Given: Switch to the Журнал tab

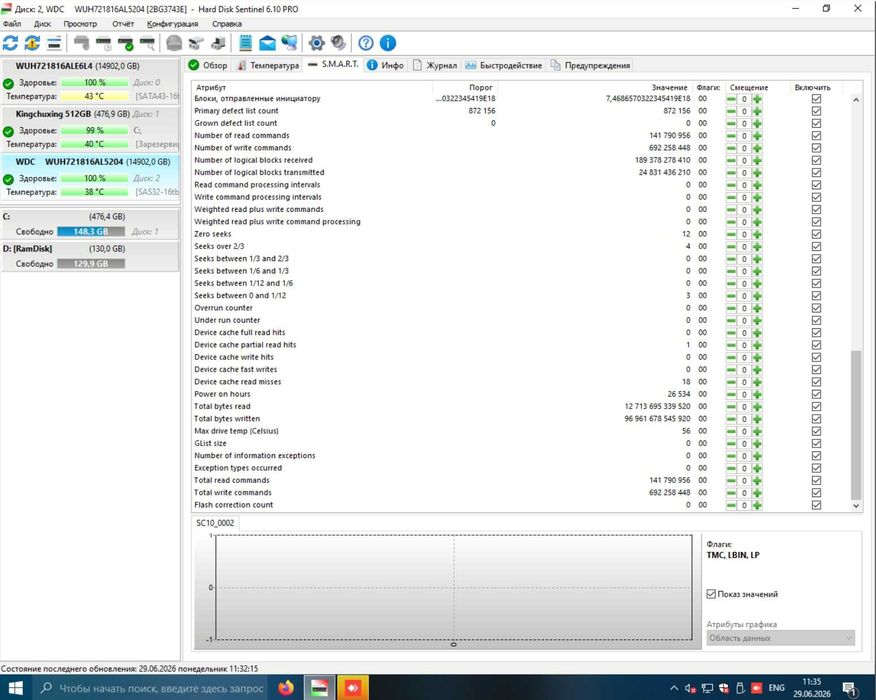Looking at the screenshot, I should pos(435,65).
